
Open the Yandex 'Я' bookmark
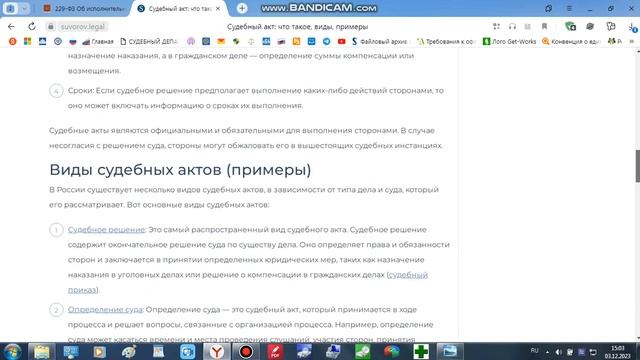(x=13, y=41)
